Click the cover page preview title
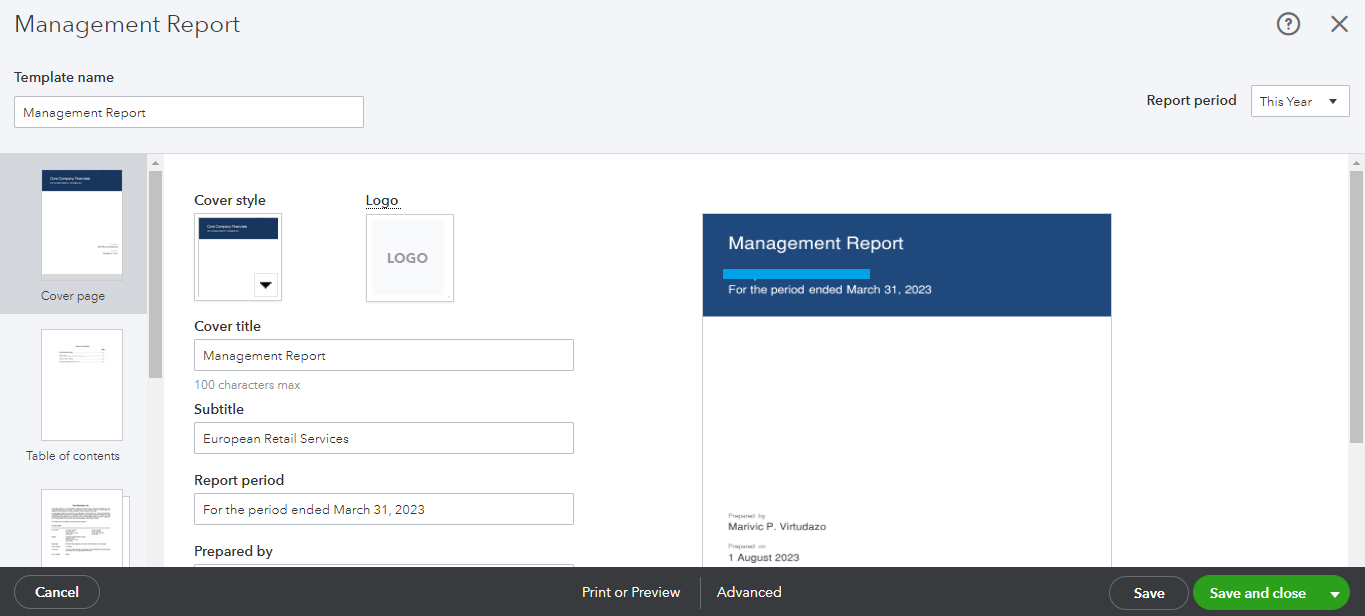 (x=816, y=243)
